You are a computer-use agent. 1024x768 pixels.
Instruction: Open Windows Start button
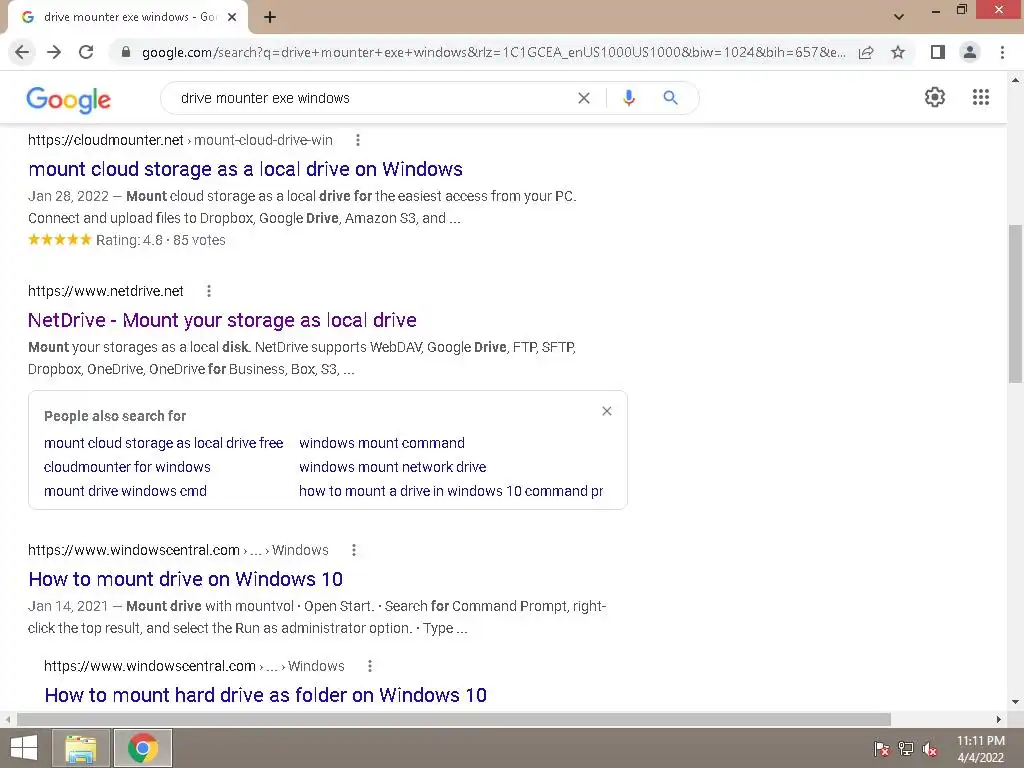click(24, 748)
